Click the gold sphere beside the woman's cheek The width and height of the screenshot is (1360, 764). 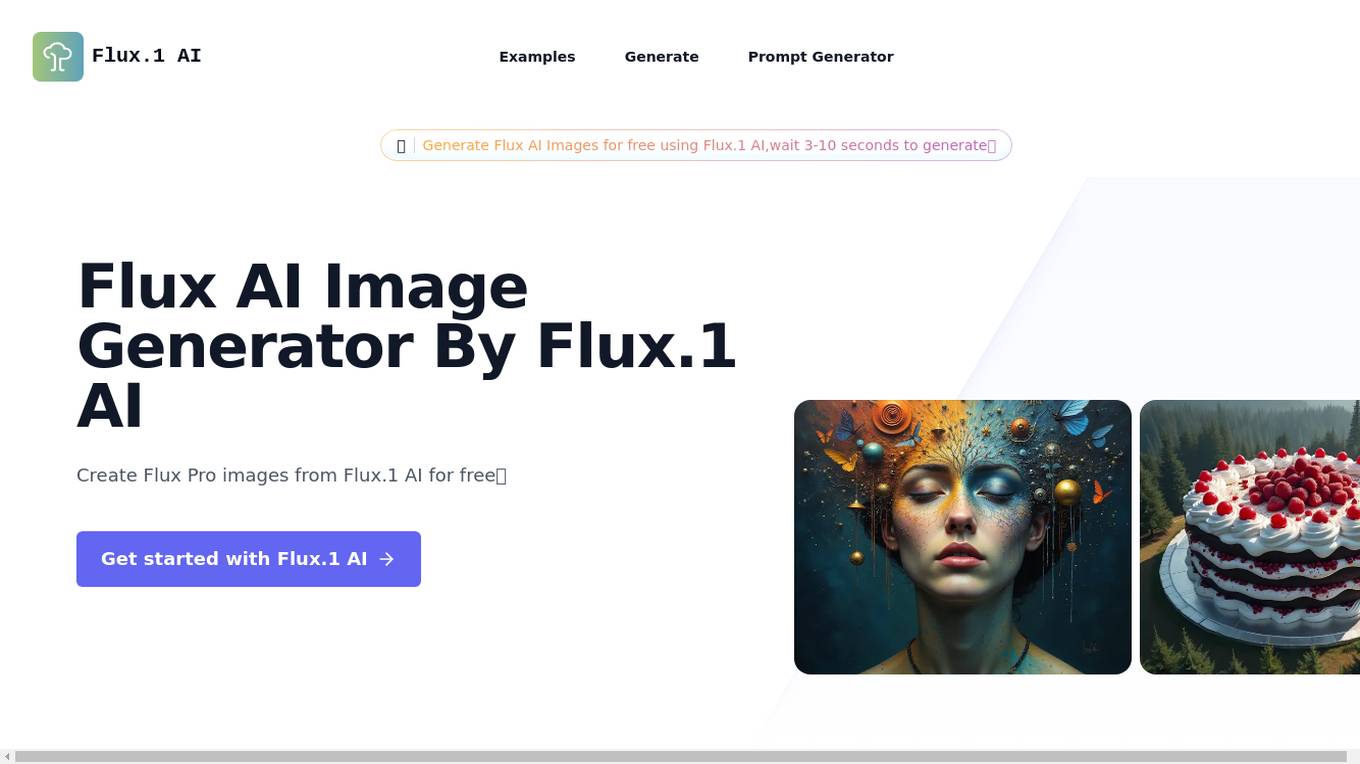click(1067, 492)
